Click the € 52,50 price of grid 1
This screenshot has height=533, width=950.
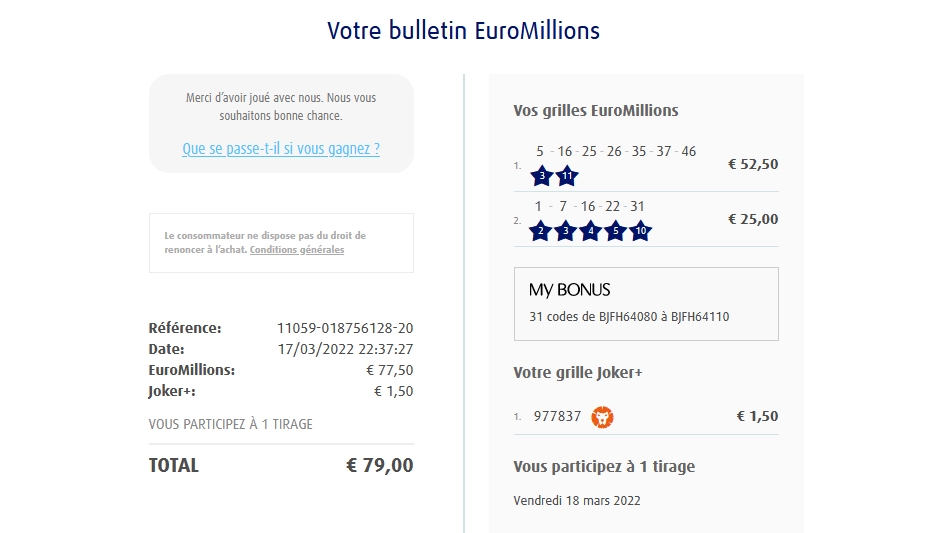pyautogui.click(x=753, y=164)
